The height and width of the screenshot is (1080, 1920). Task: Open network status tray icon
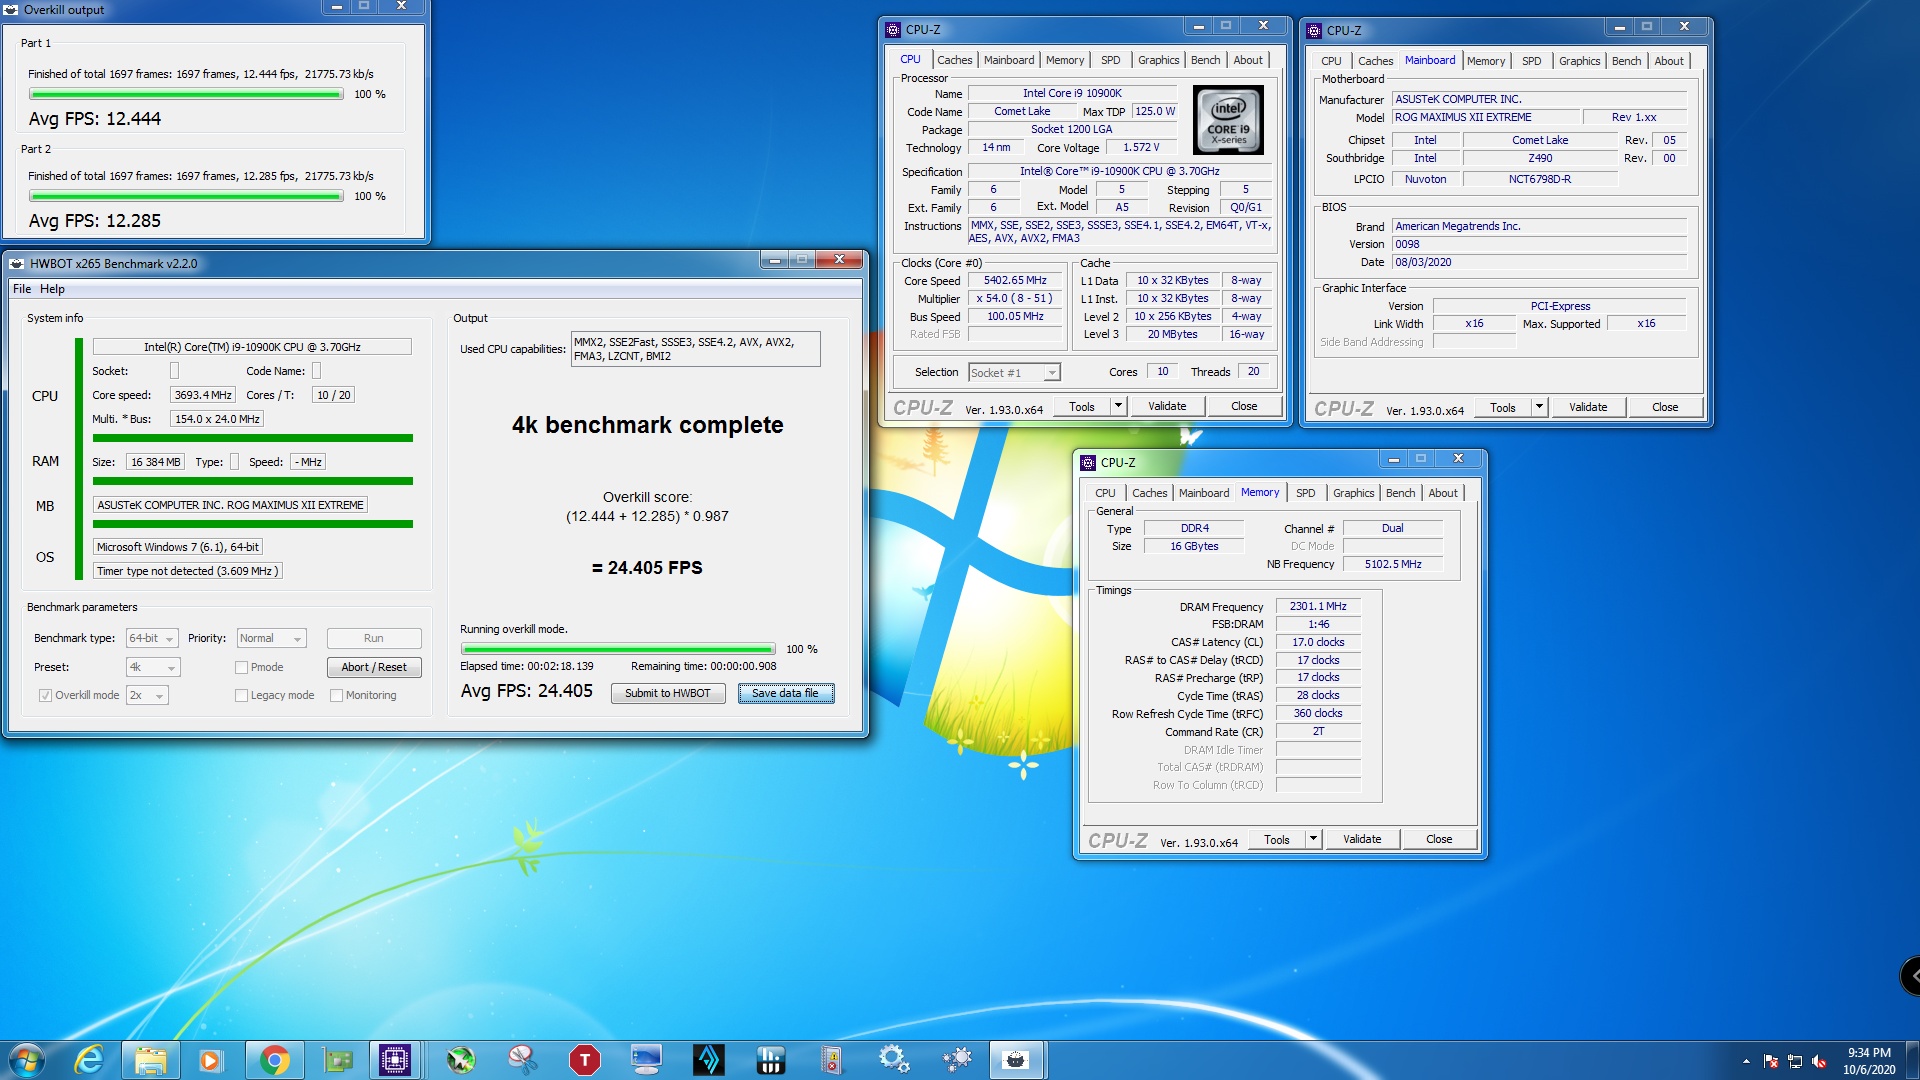click(x=1795, y=1062)
